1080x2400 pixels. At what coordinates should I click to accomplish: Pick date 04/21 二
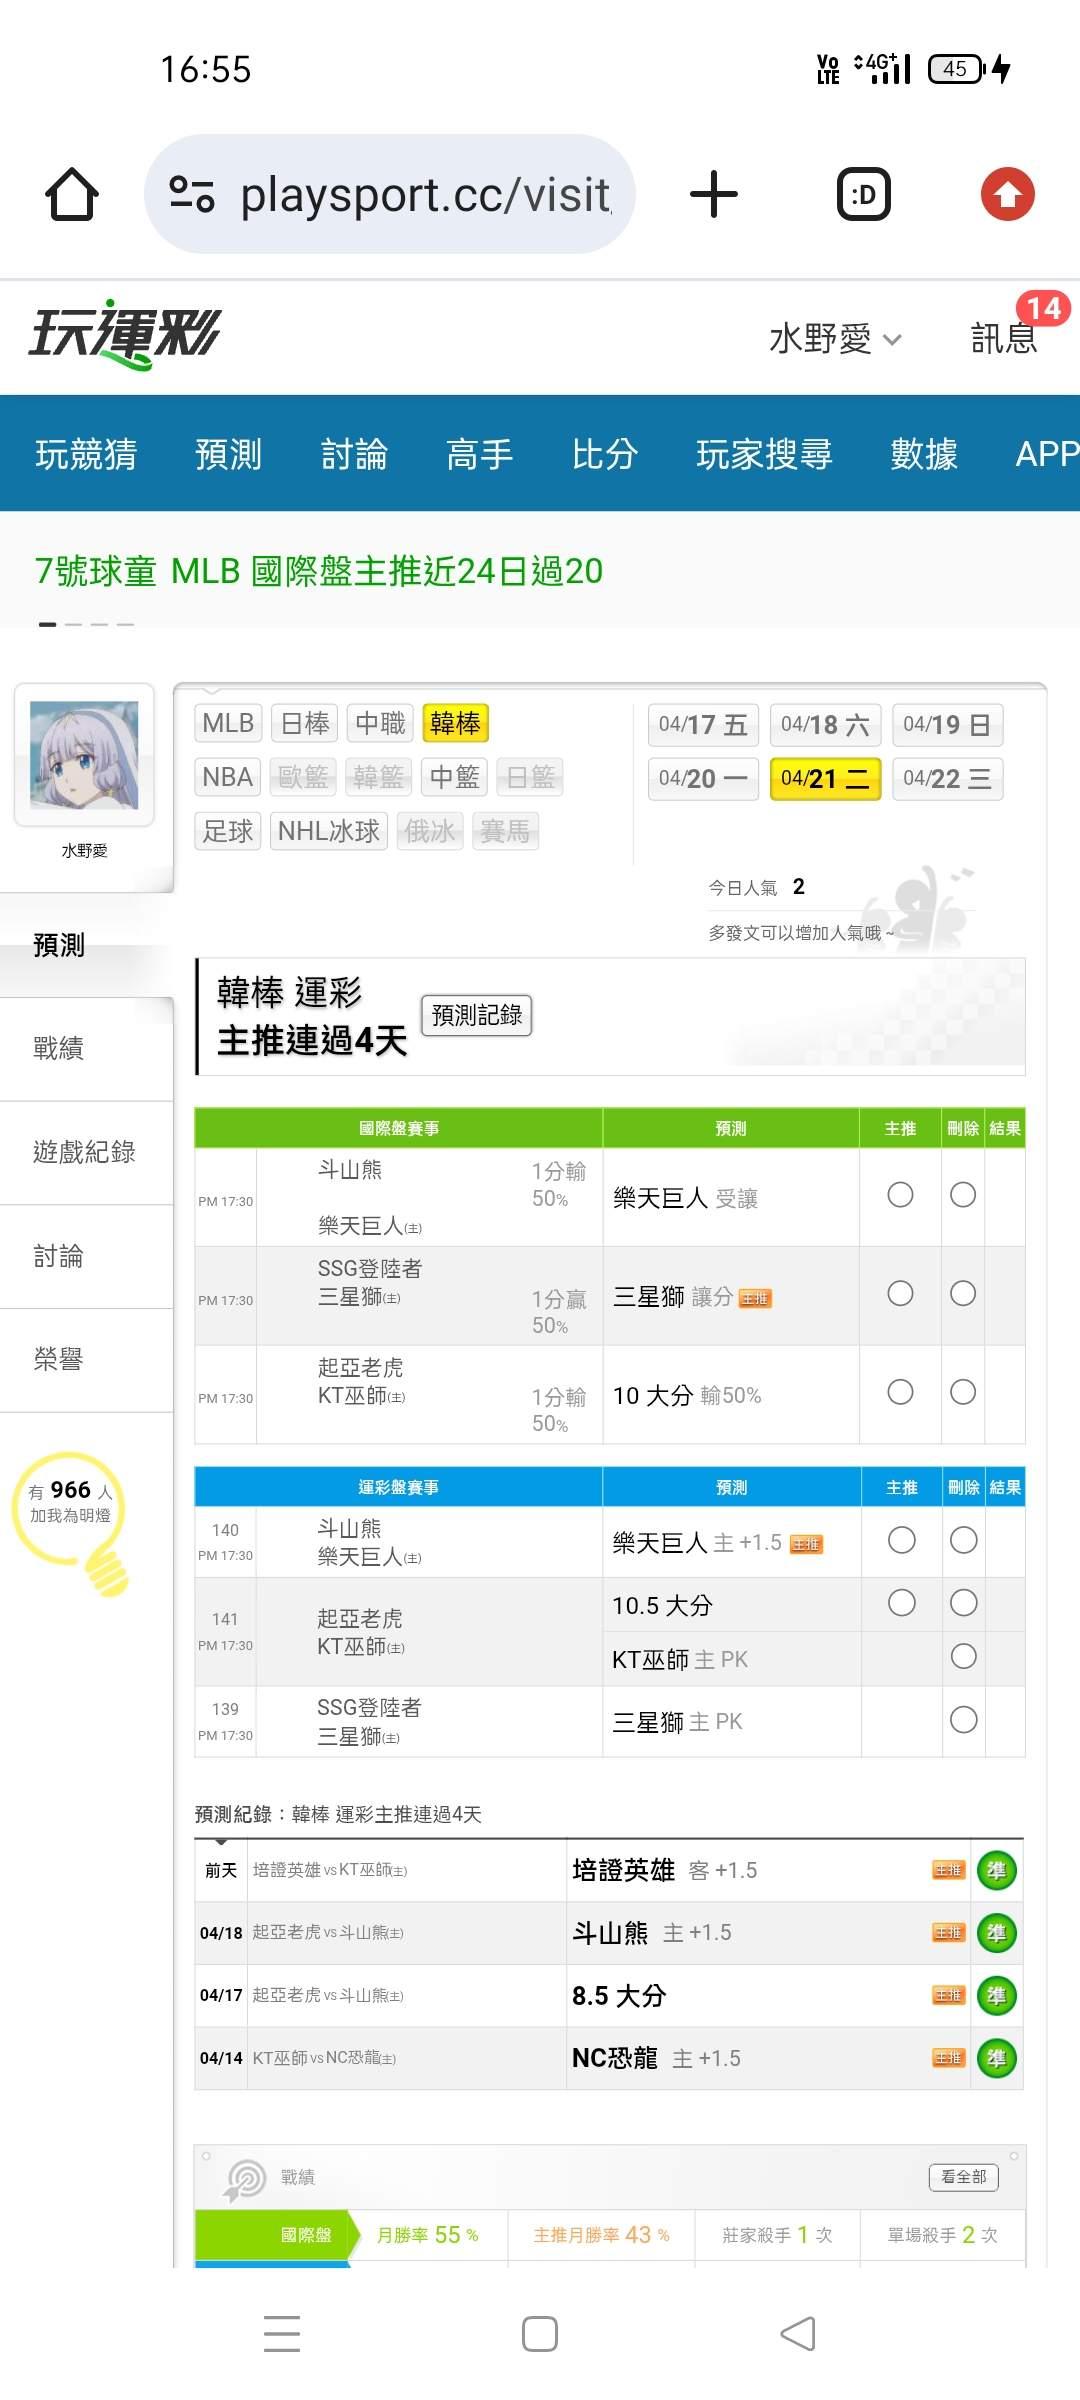825,779
